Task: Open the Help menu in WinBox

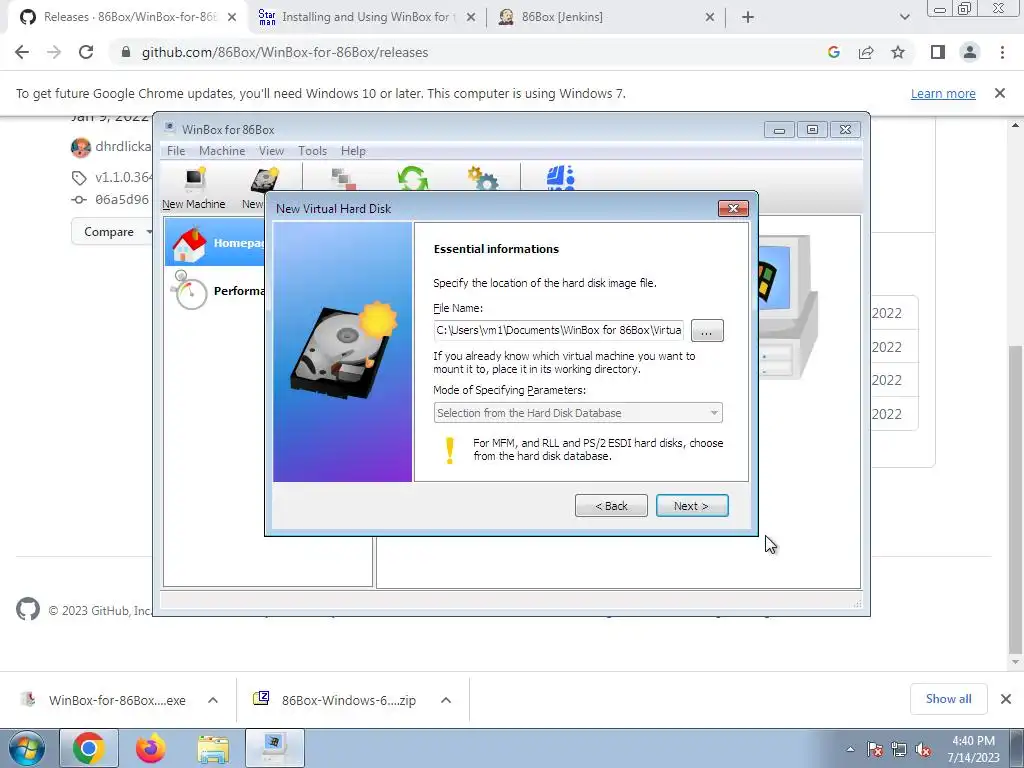Action: tap(353, 151)
